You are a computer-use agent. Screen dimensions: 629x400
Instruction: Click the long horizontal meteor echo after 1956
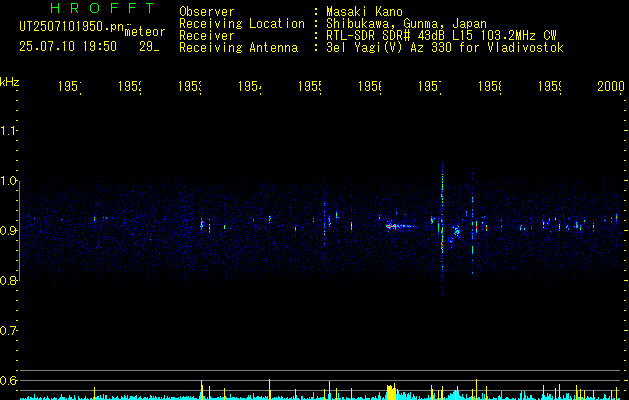[x=402, y=227]
